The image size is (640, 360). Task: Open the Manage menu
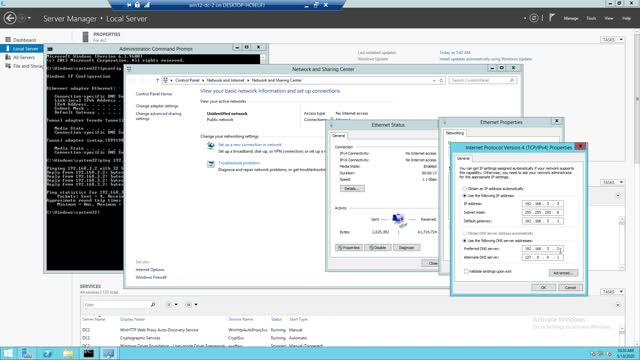coord(571,18)
